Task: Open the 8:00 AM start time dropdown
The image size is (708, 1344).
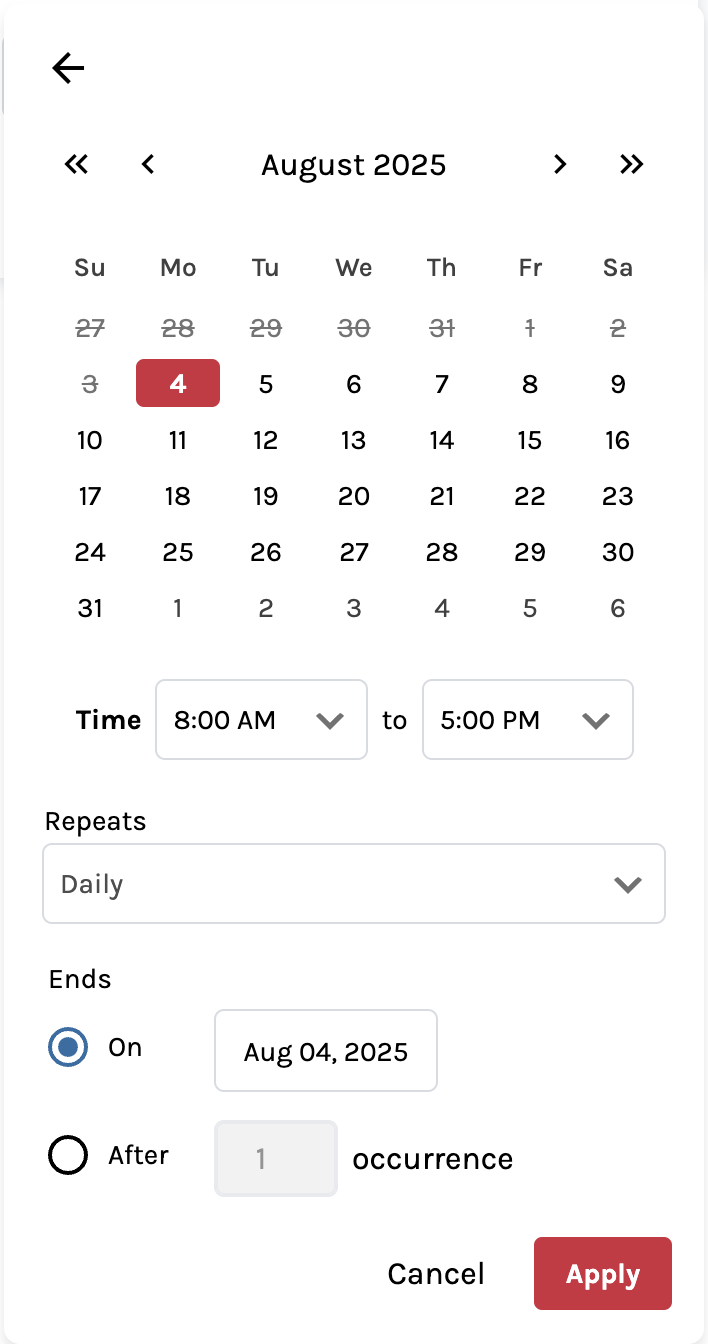Action: coord(261,720)
